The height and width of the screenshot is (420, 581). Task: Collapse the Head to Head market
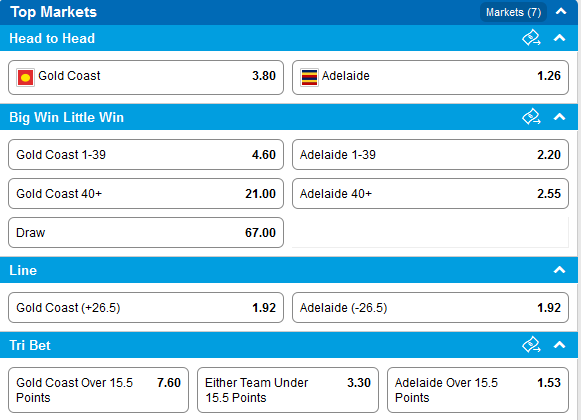[x=560, y=38]
